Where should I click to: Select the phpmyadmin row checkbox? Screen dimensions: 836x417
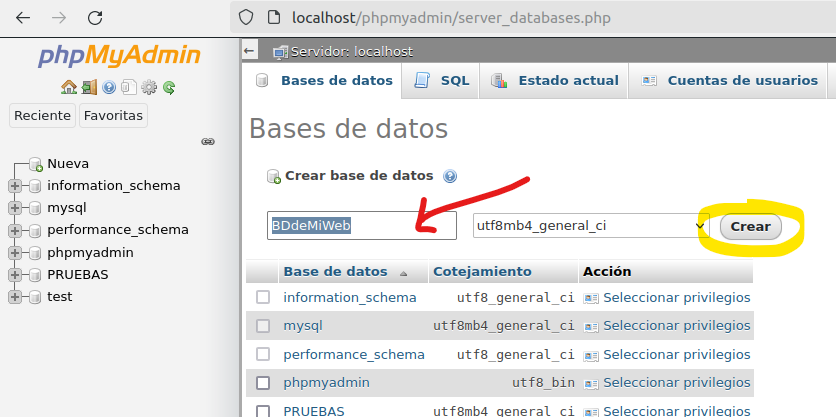tap(263, 382)
